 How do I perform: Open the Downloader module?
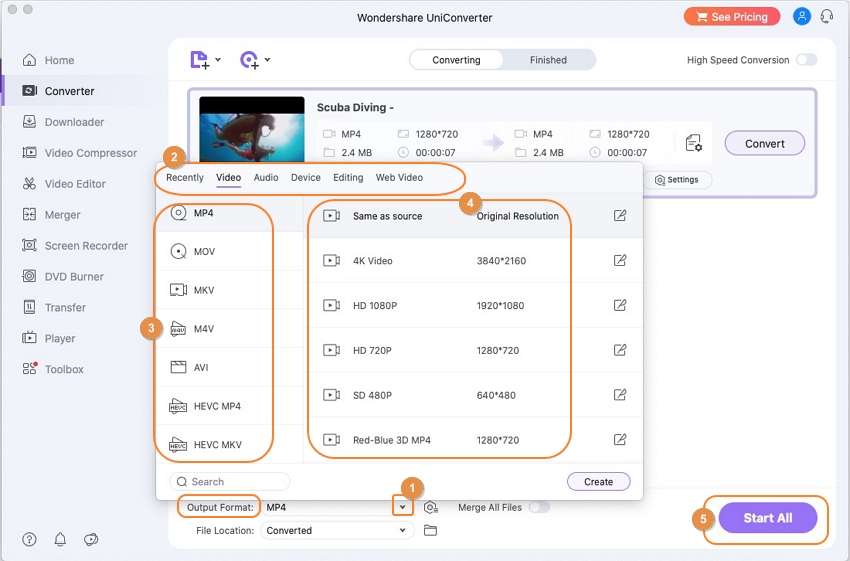pyautogui.click(x=63, y=122)
